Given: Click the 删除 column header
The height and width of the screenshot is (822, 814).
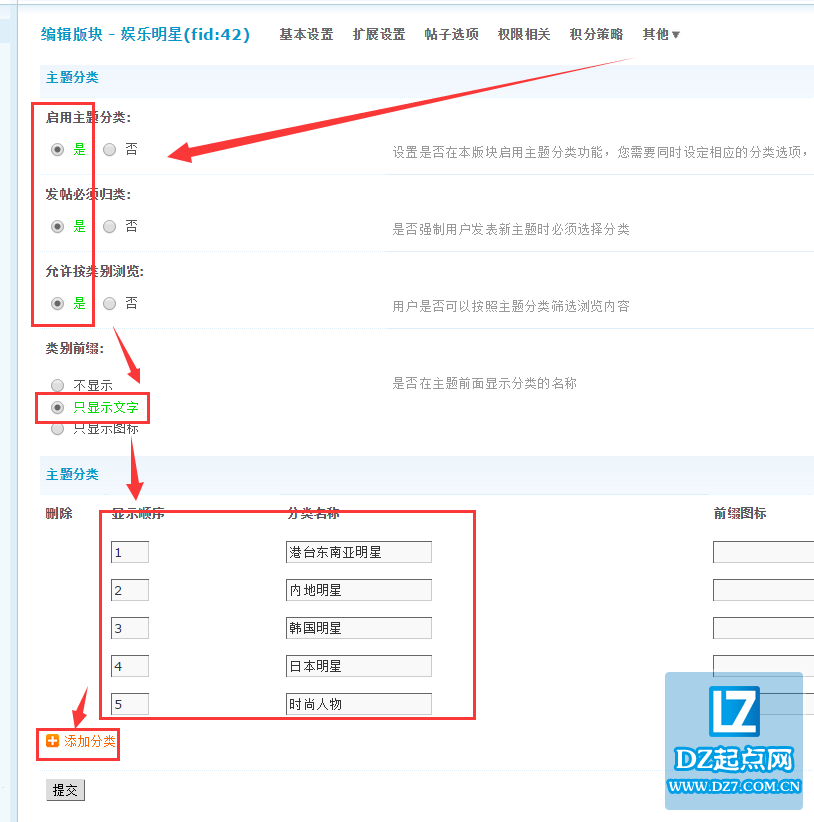Looking at the screenshot, I should [x=59, y=513].
